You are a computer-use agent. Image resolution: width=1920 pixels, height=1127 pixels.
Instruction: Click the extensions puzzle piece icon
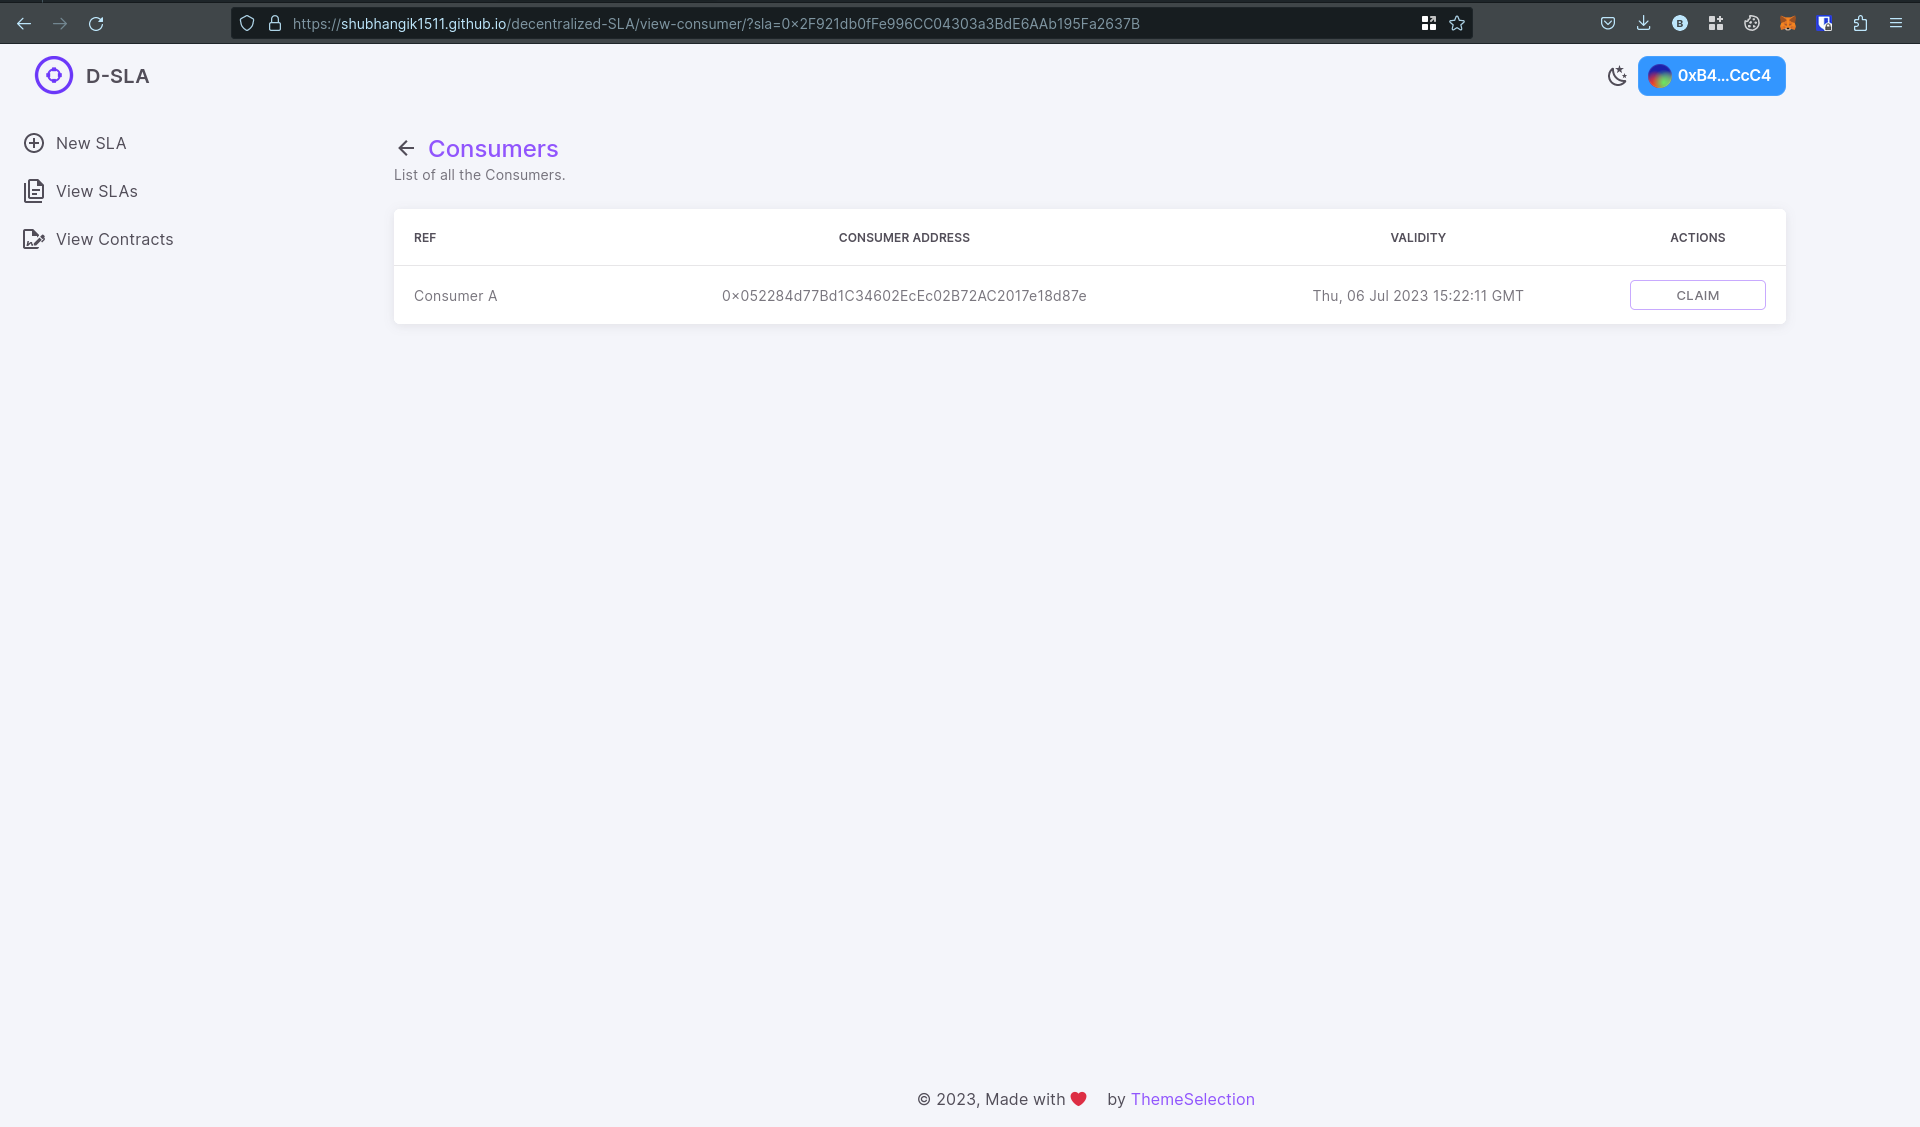[1860, 23]
